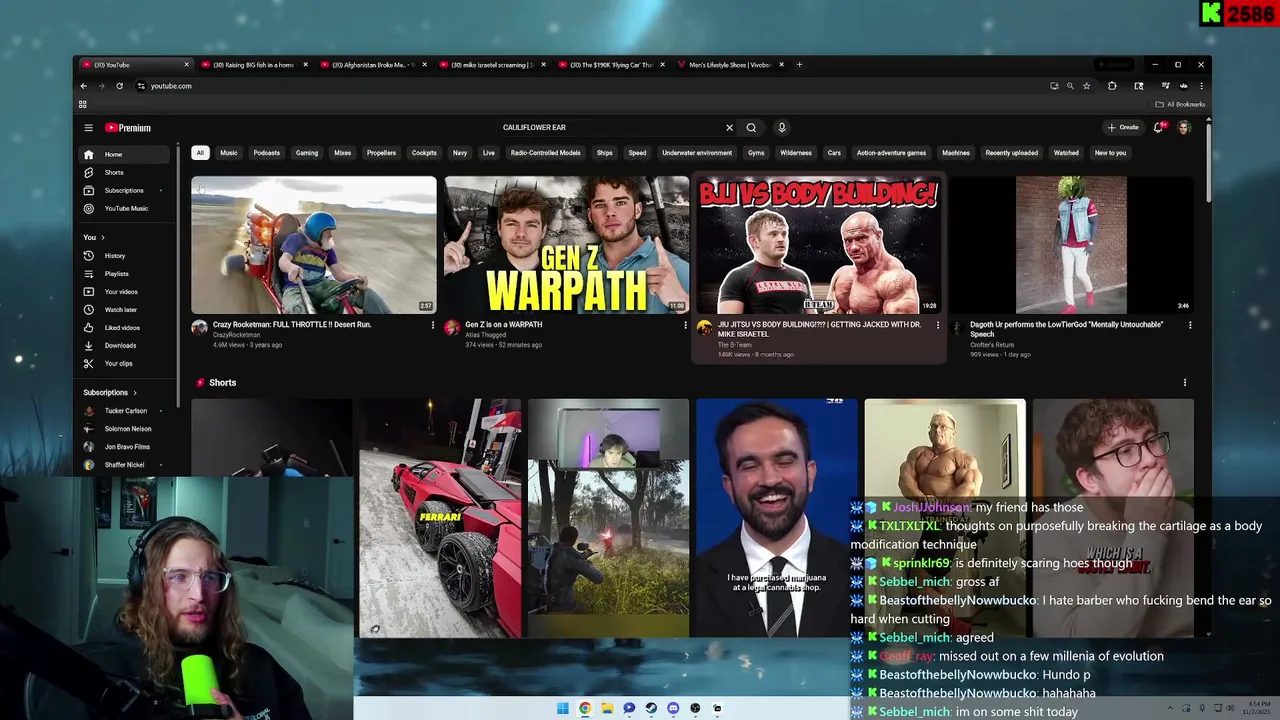1280x720 pixels.
Task: Open options menu for Crazy Rocketman video
Action: click(x=433, y=325)
